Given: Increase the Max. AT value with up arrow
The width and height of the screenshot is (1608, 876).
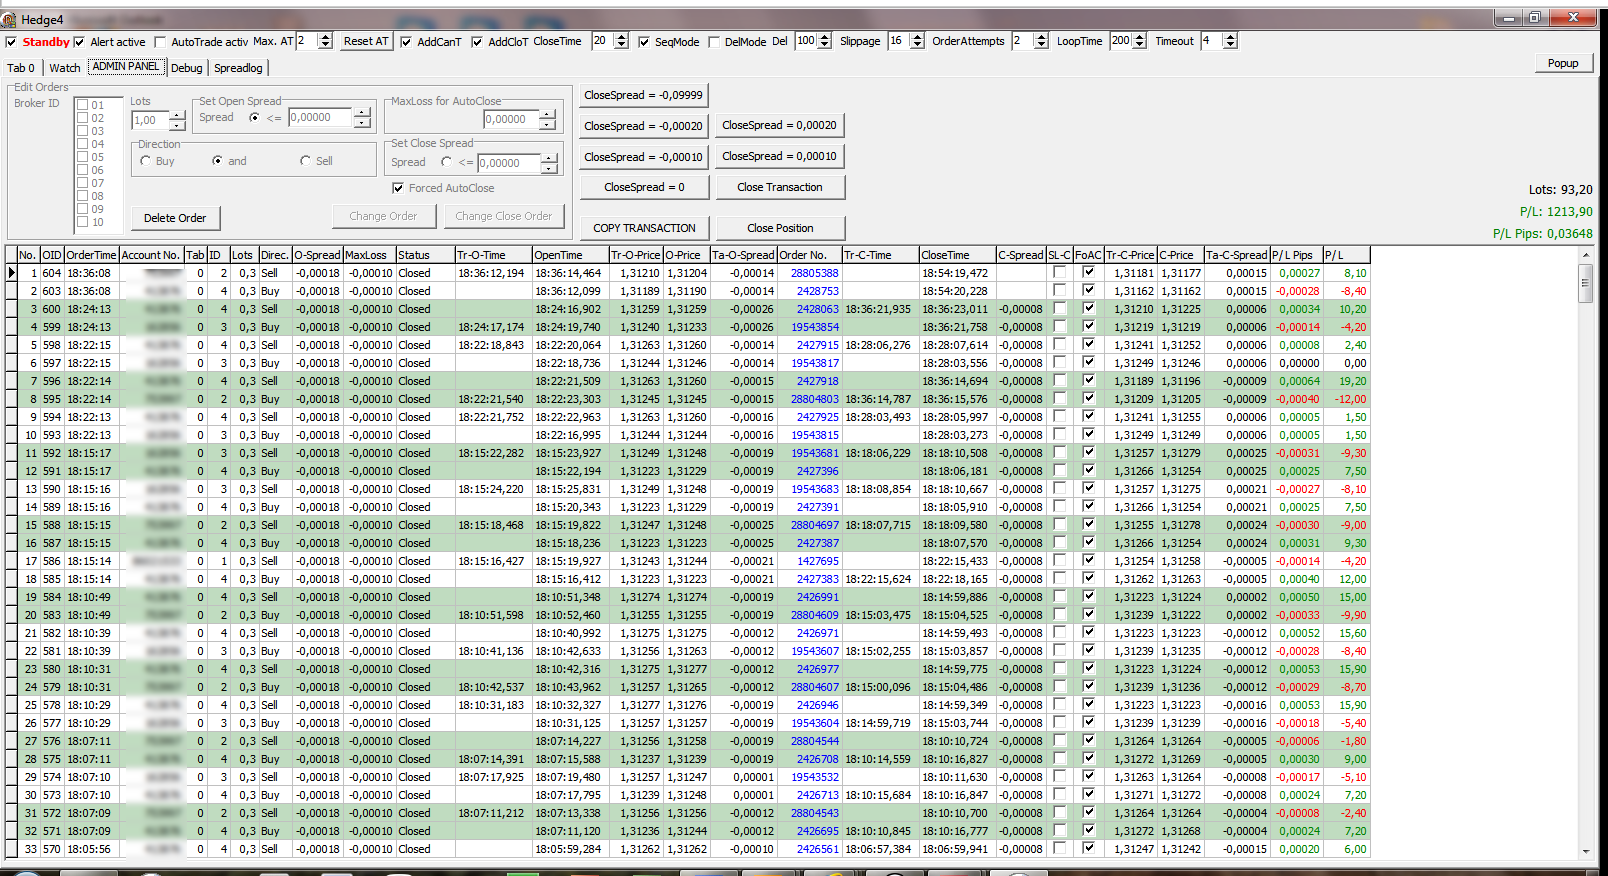Looking at the screenshot, I should coord(325,37).
